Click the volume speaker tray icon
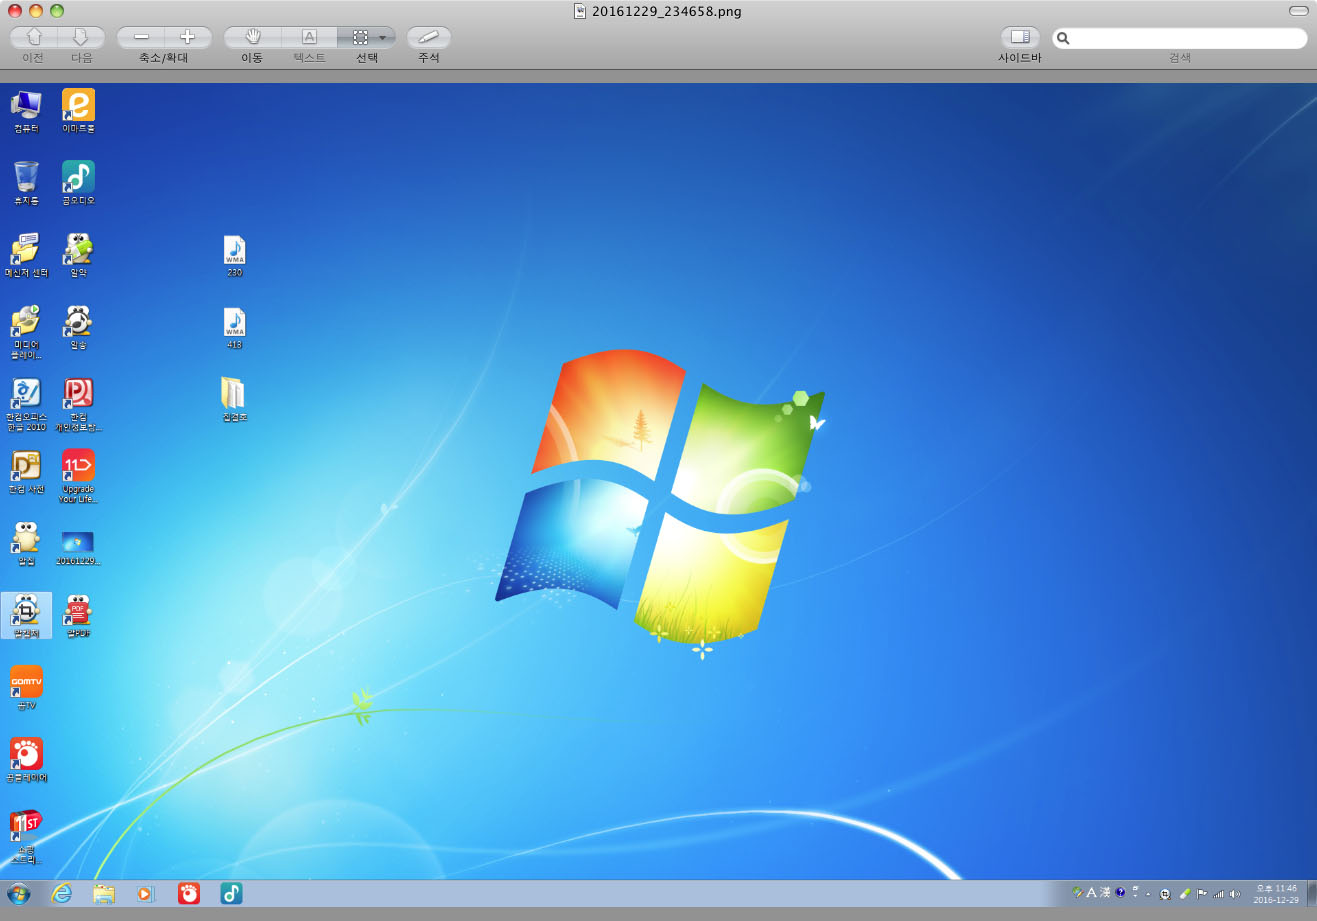 pos(1235,894)
